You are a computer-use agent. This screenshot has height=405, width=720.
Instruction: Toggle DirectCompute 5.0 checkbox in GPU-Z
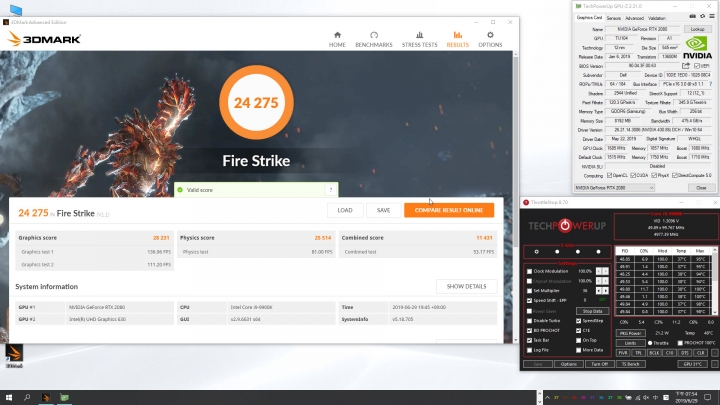click(x=675, y=175)
